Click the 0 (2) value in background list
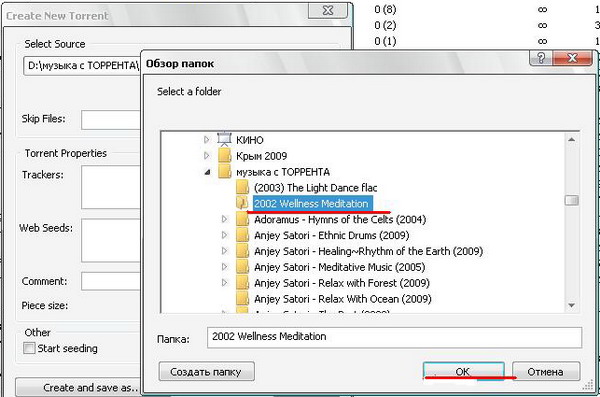The image size is (600, 397). (x=385, y=26)
